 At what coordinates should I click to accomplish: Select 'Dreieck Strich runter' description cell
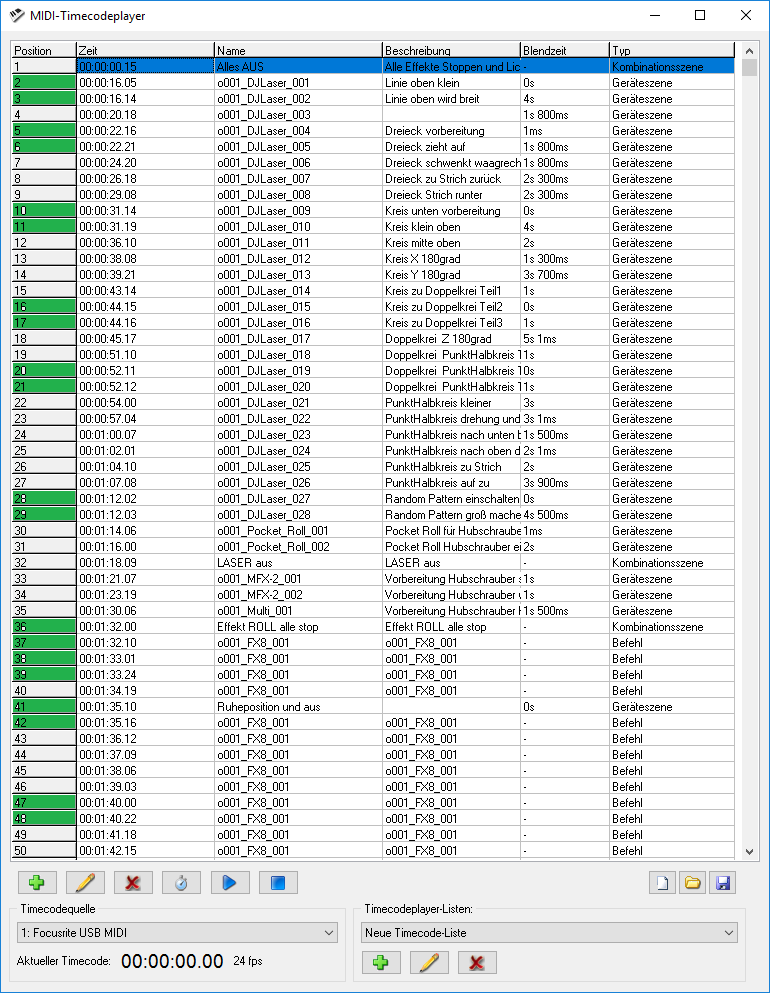coord(451,194)
